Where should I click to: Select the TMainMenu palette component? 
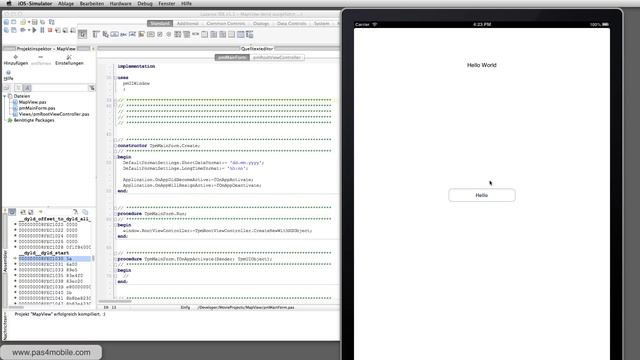[x=96, y=34]
